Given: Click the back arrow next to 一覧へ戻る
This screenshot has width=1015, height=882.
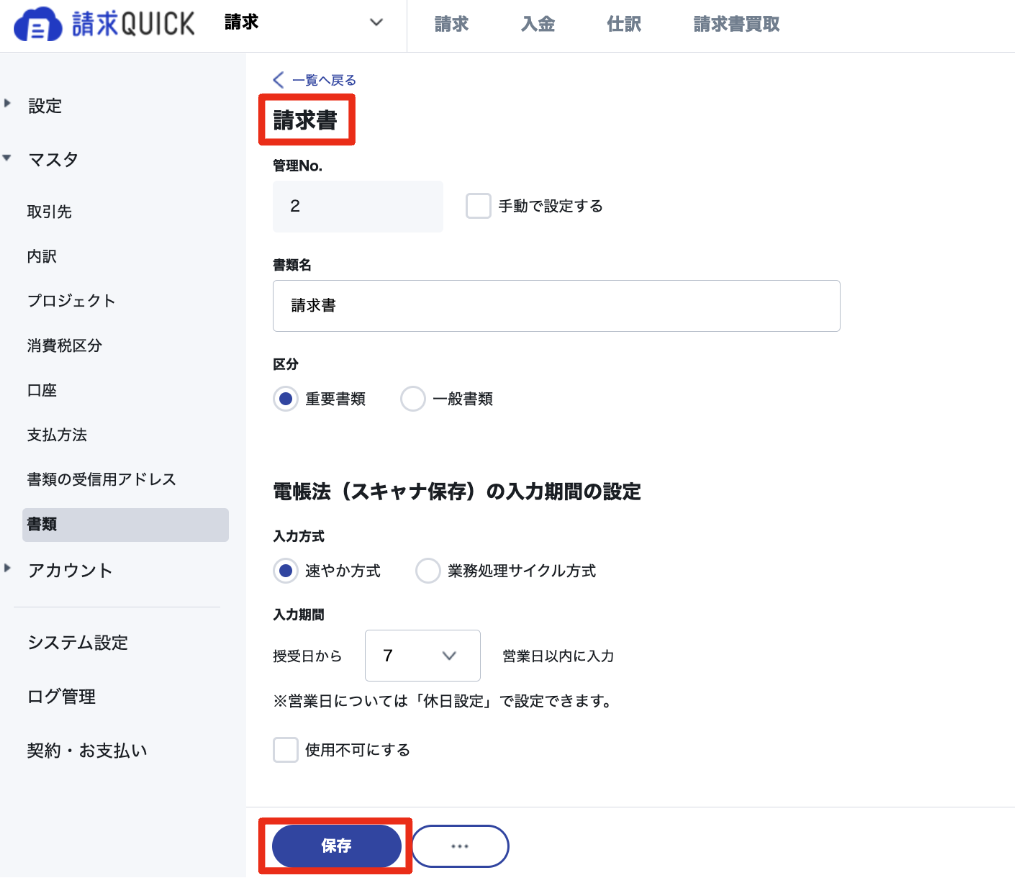Looking at the screenshot, I should [x=278, y=80].
